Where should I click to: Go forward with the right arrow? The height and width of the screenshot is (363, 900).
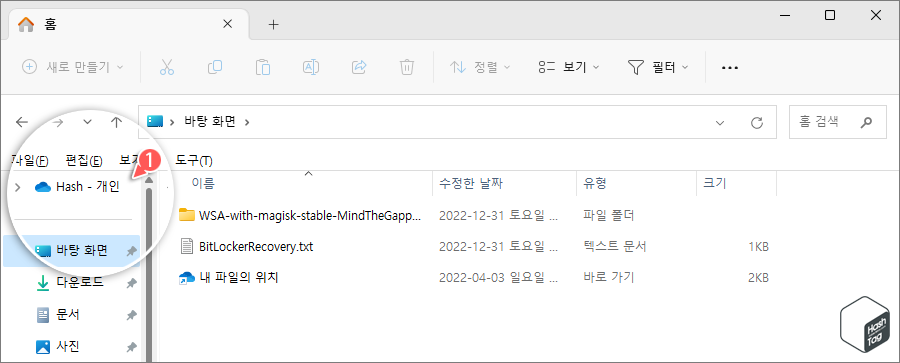(x=58, y=122)
